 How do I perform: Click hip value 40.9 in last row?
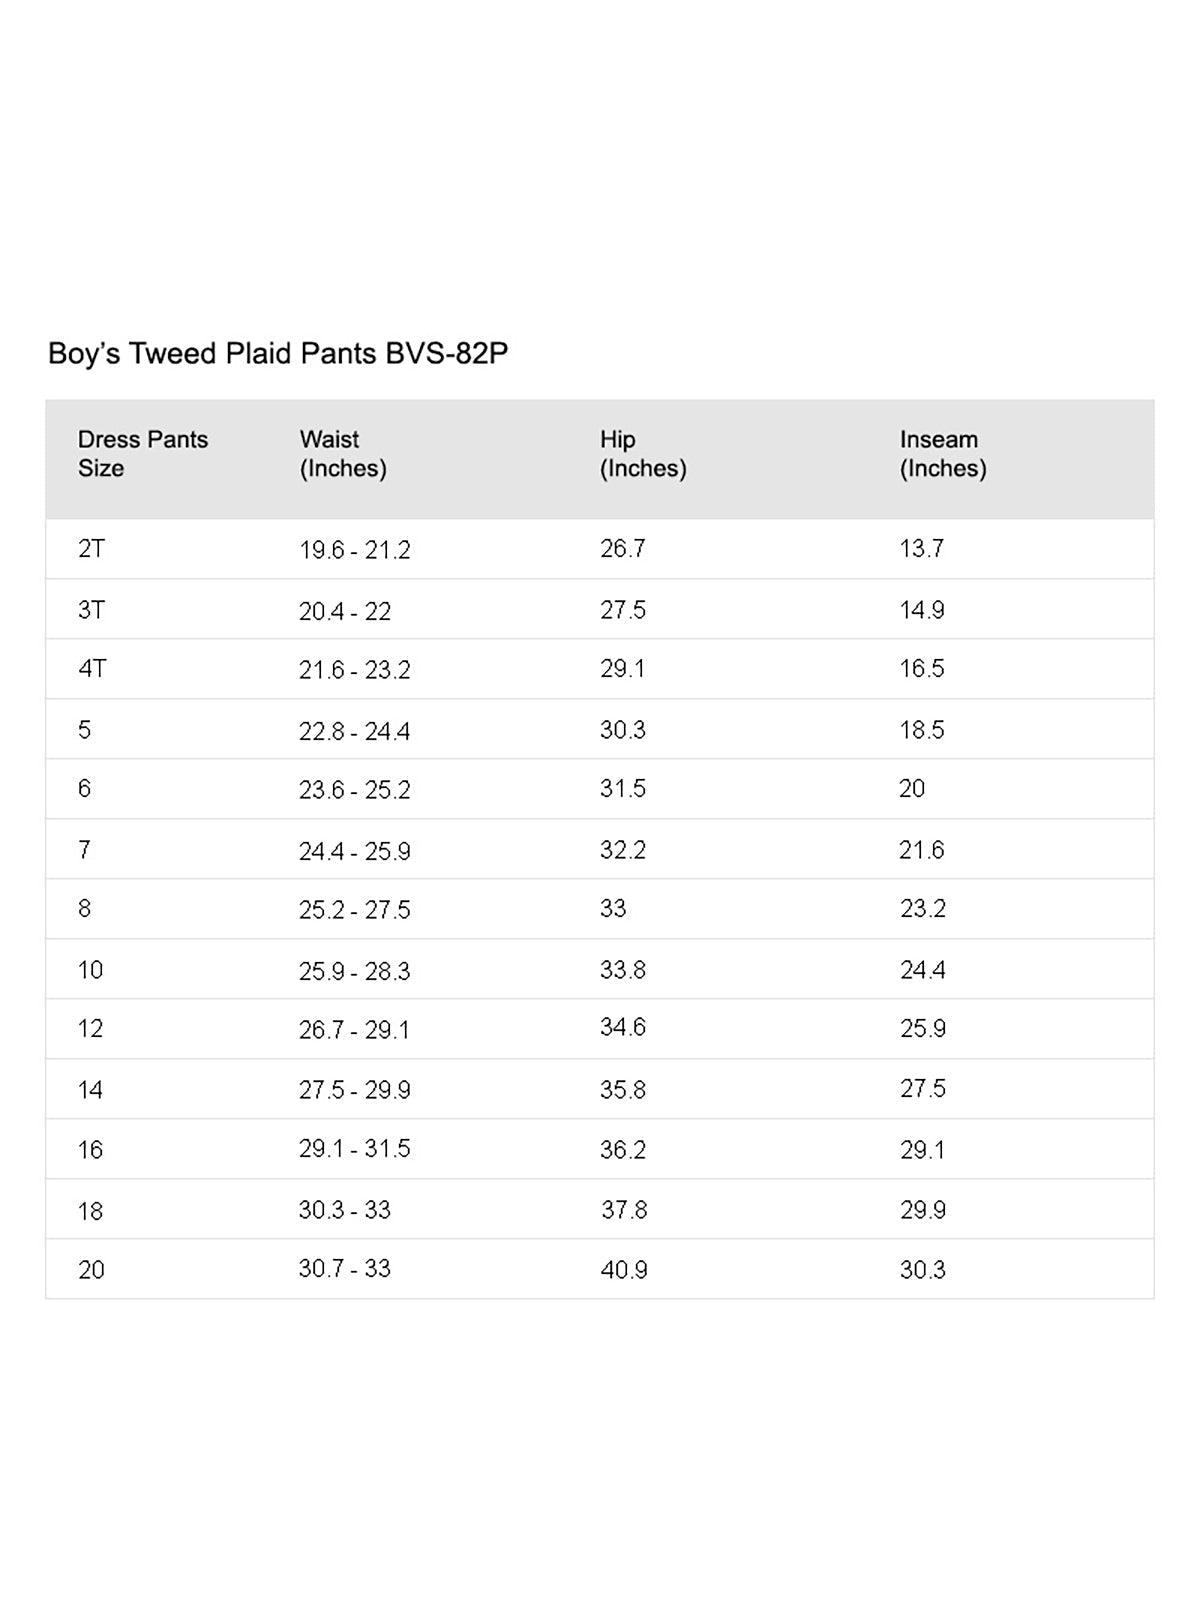(624, 1270)
